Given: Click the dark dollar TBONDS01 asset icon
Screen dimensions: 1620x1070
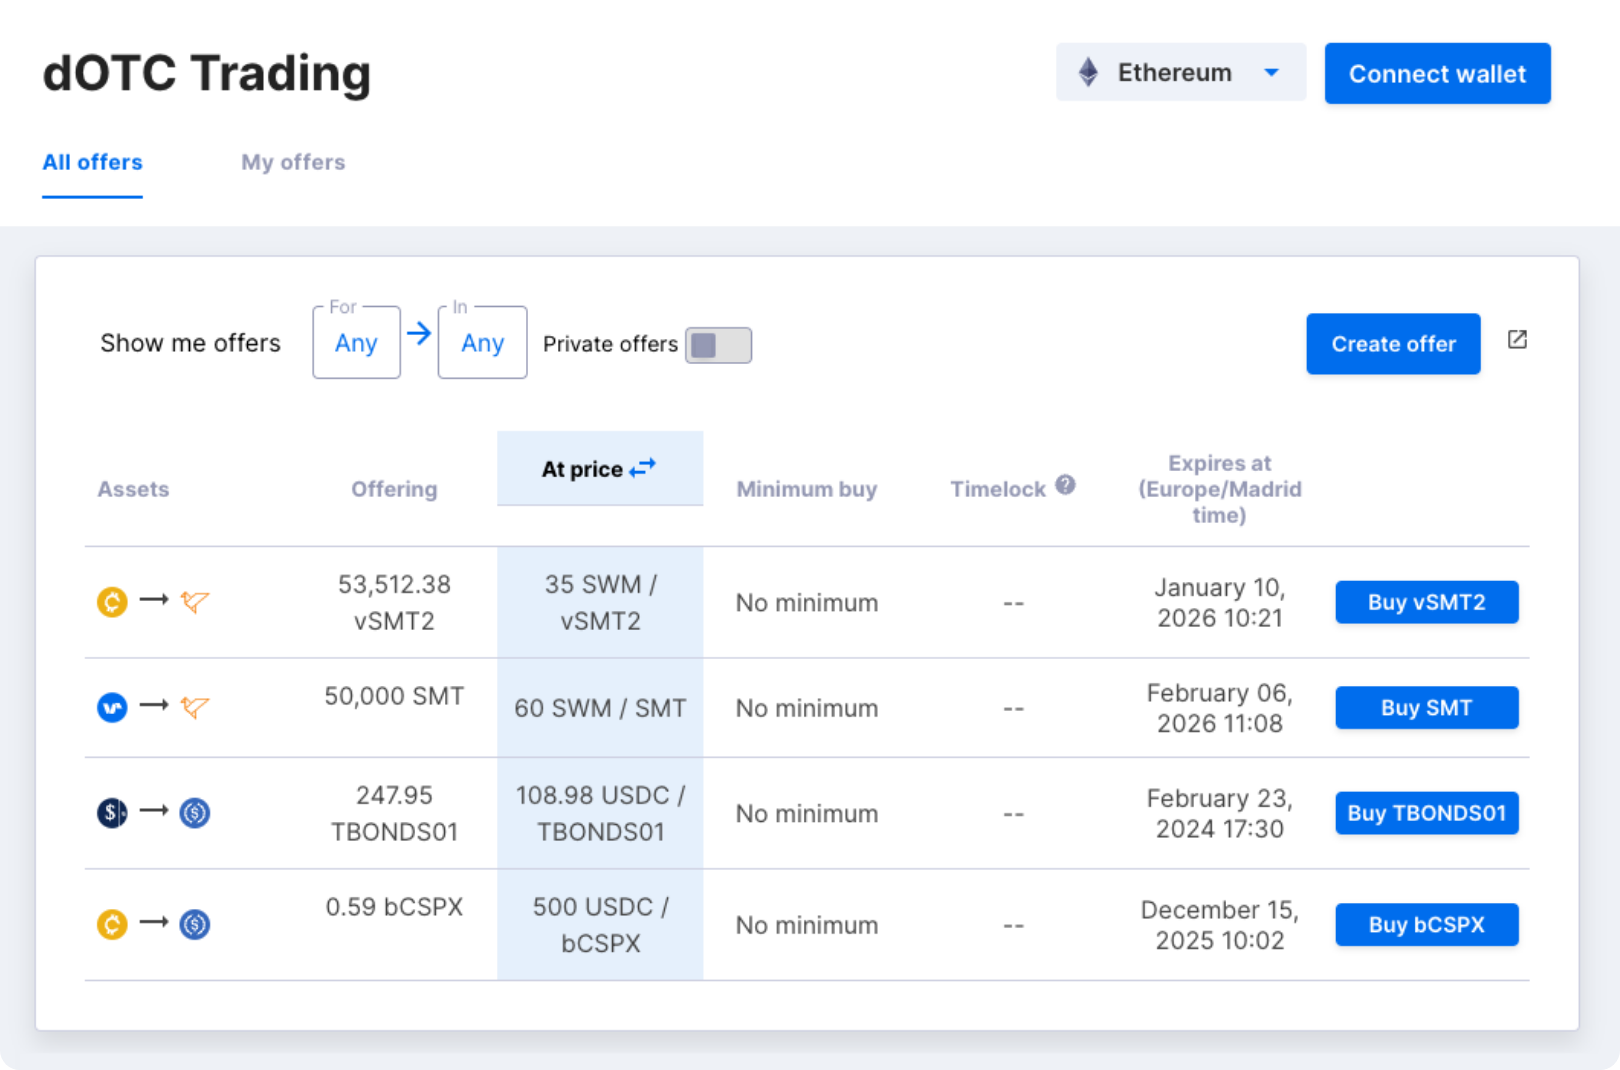Looking at the screenshot, I should tap(111, 813).
